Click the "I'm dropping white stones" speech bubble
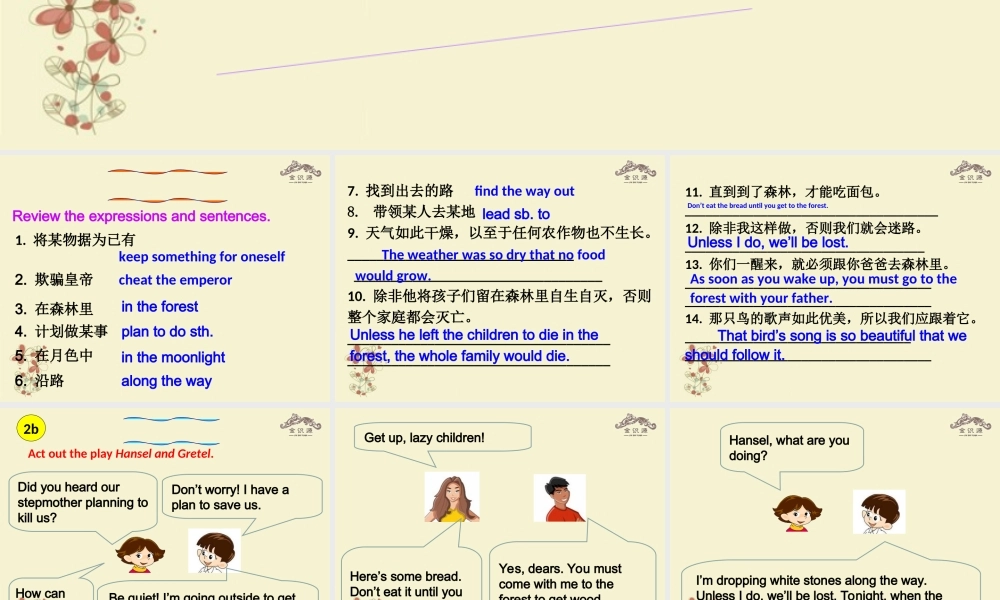Viewport: 1000px width, 600px height. (830, 585)
